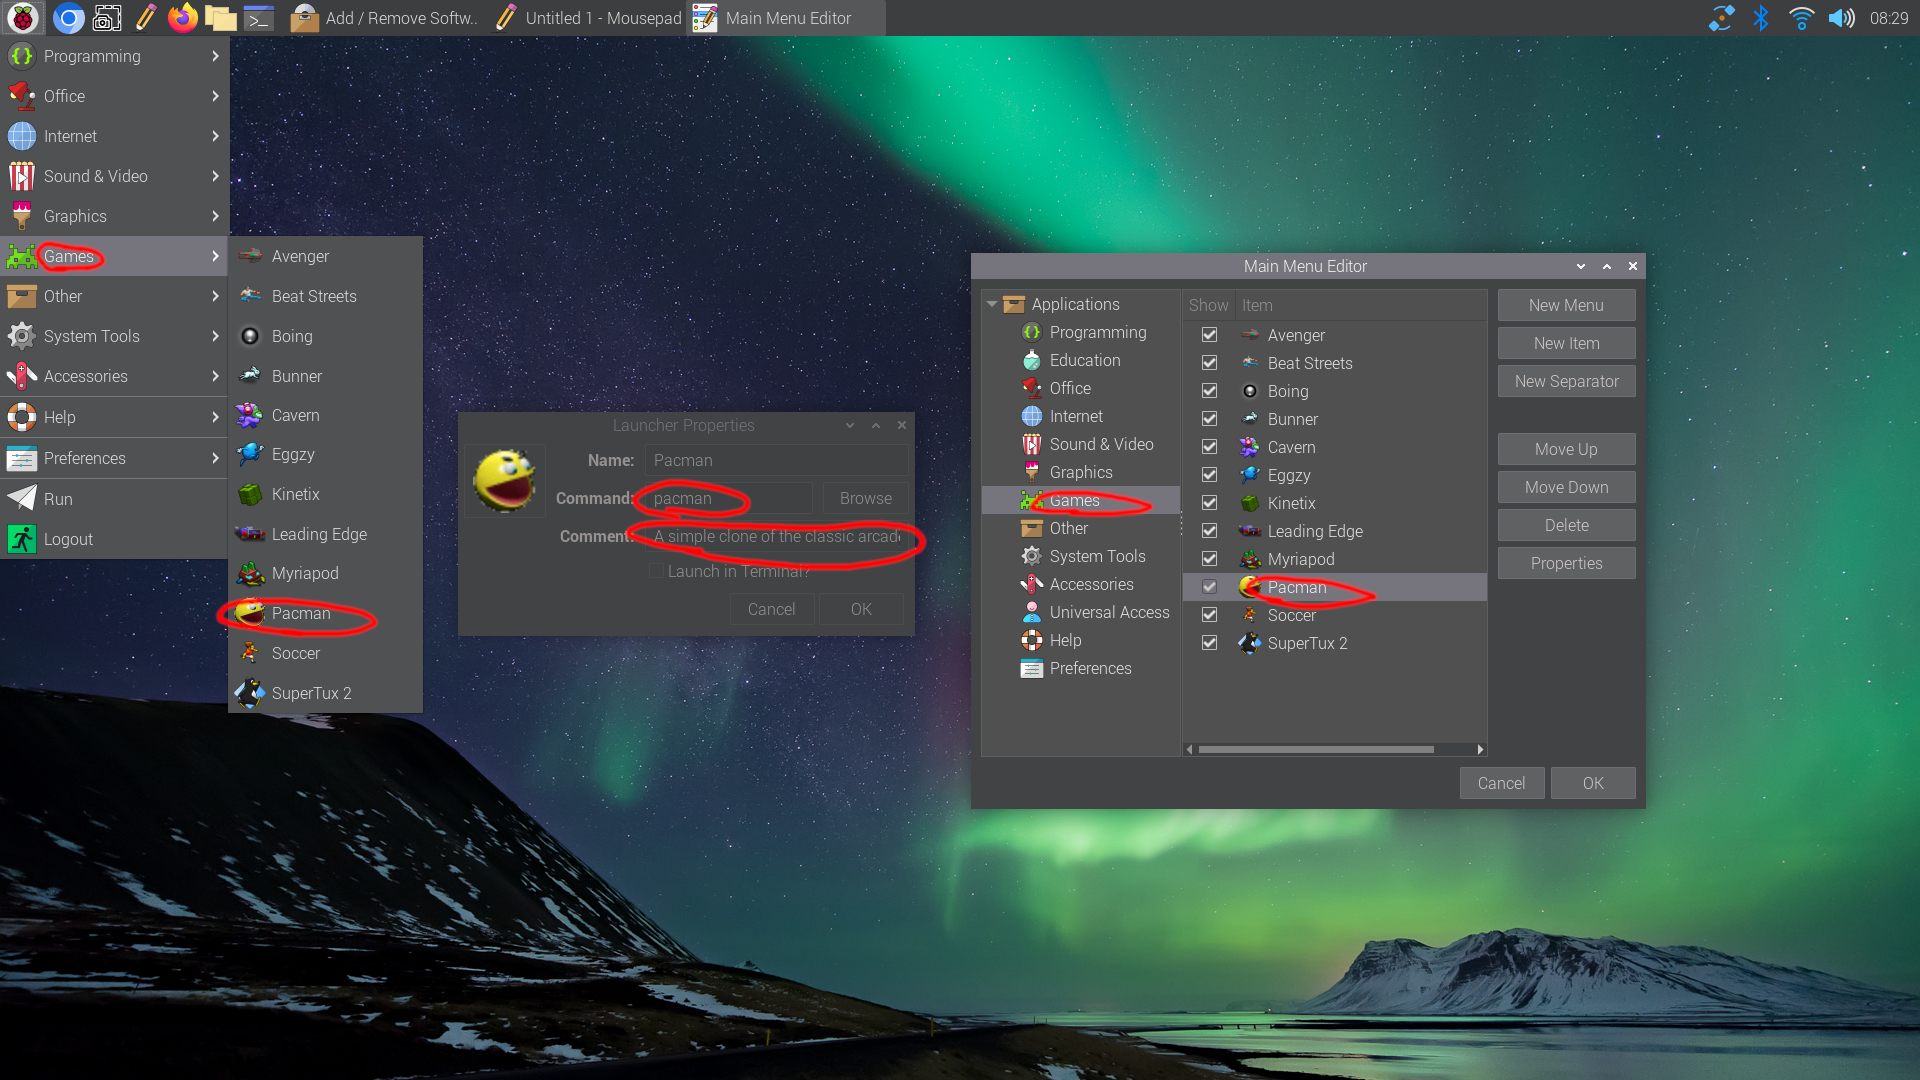Select Eggzy from the Games submenu

(293, 455)
